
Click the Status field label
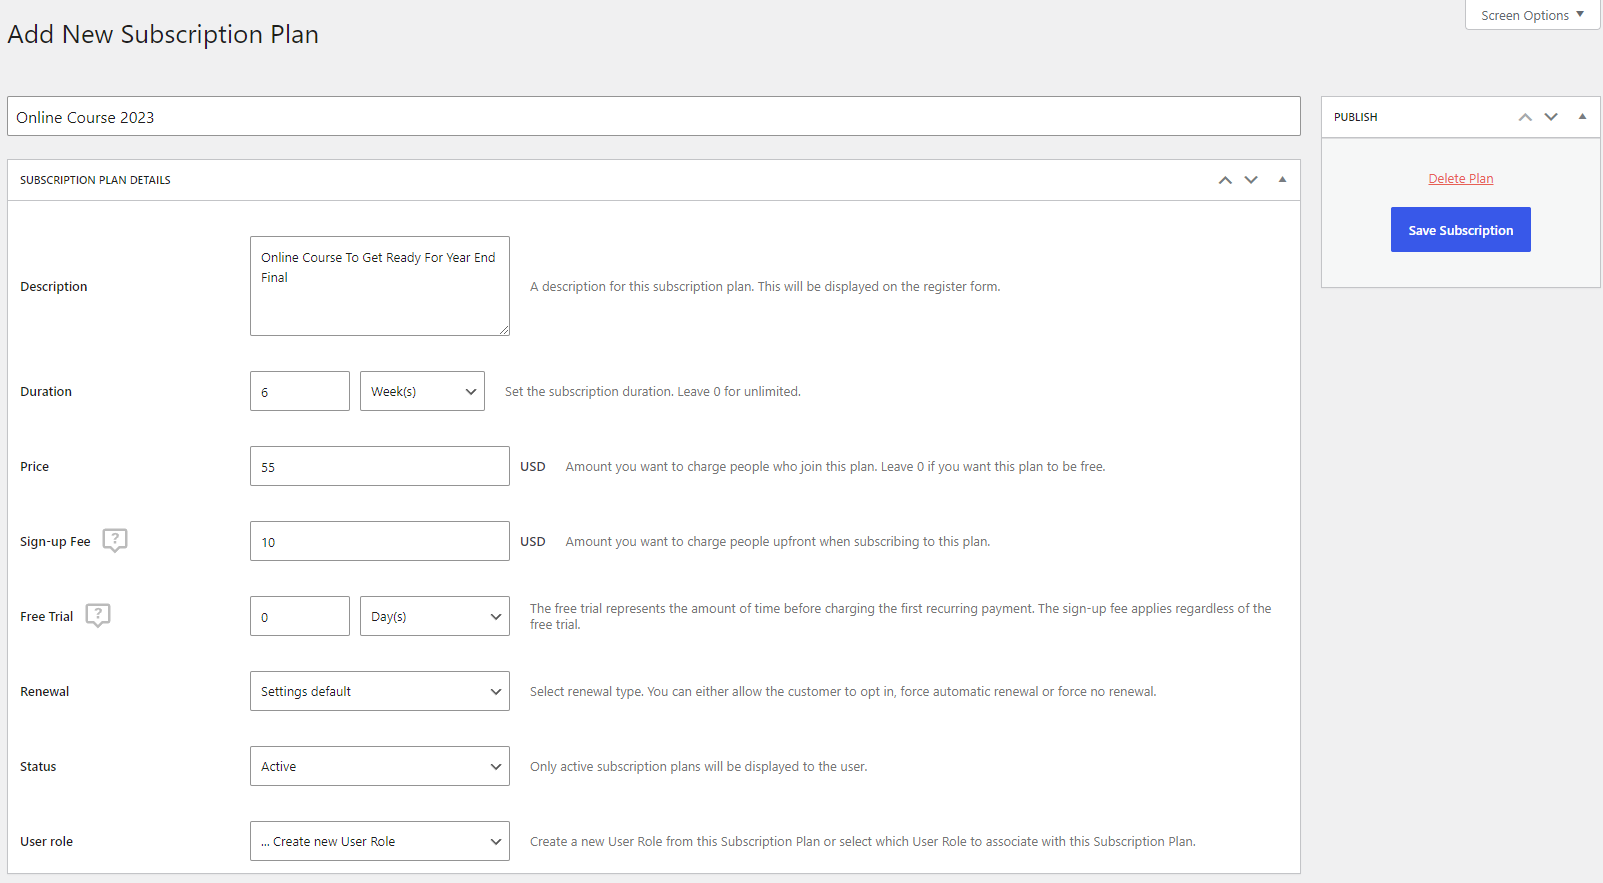point(38,766)
